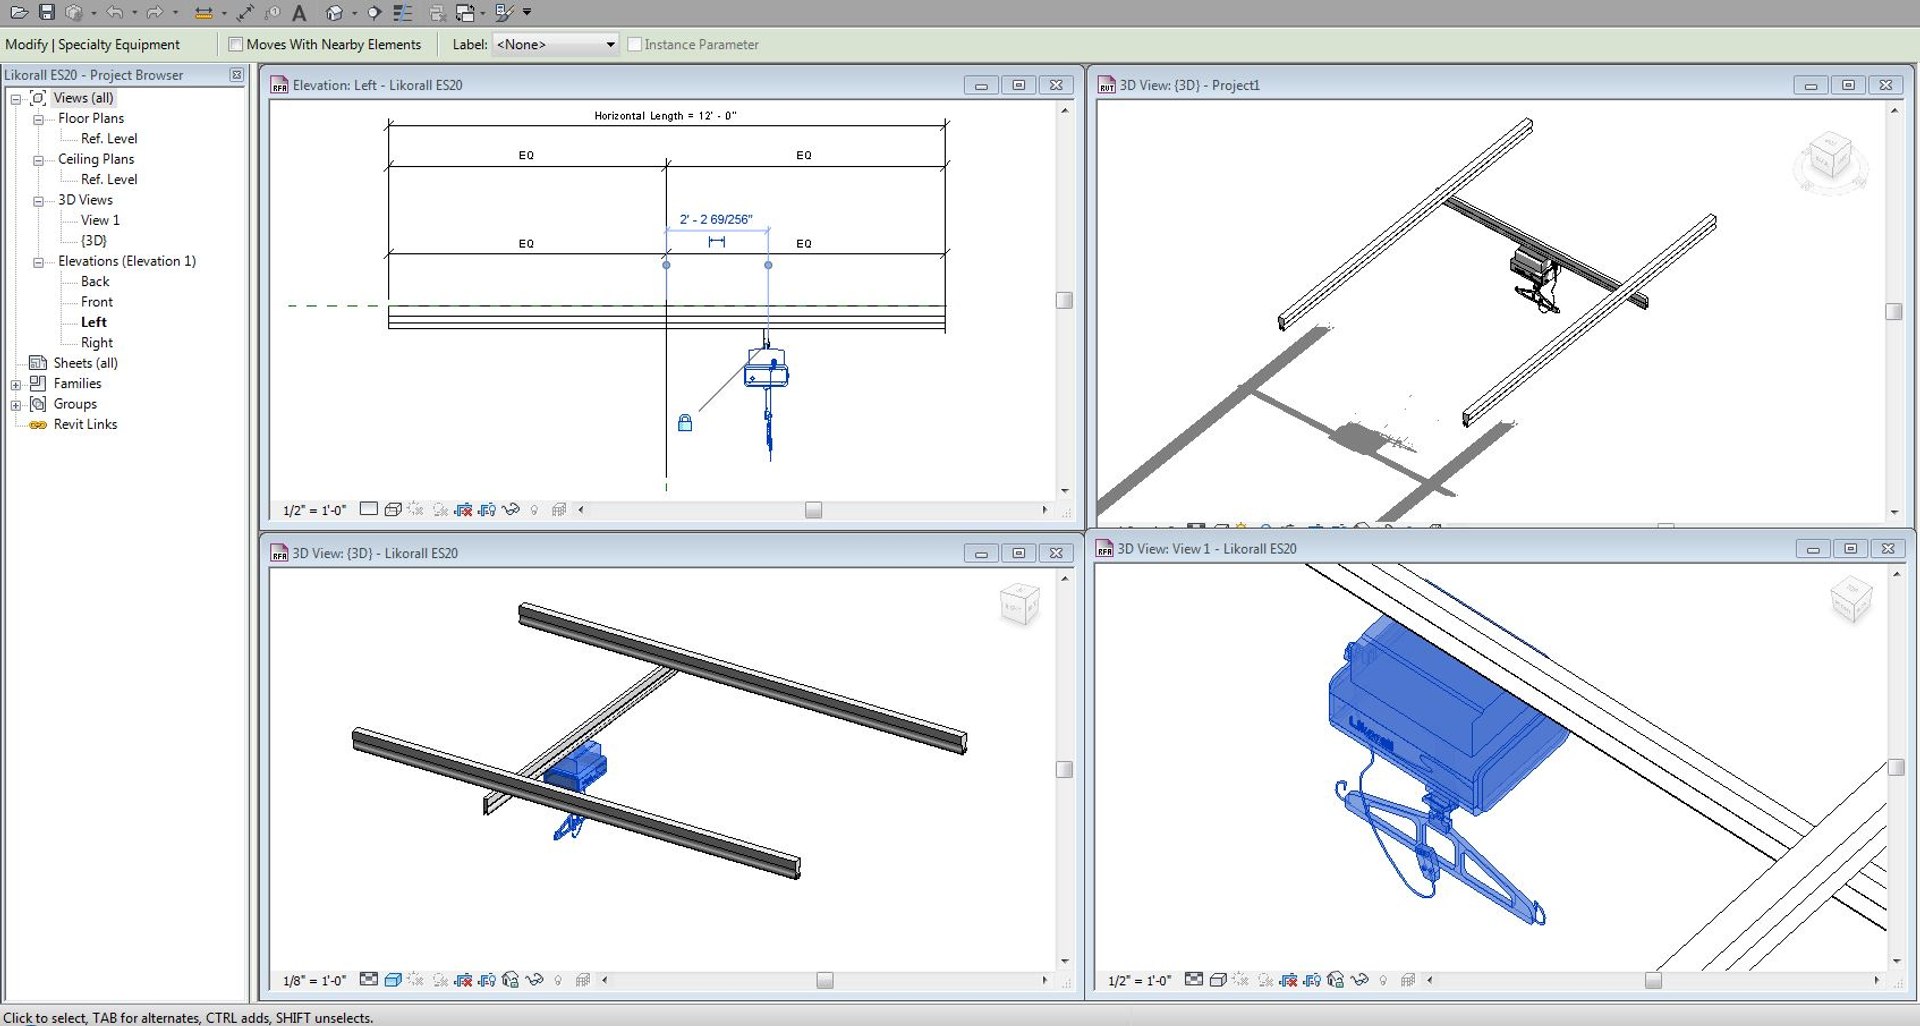Click vertical scrollbar thumb in View 1 window
1920x1026 pixels.
point(1895,767)
